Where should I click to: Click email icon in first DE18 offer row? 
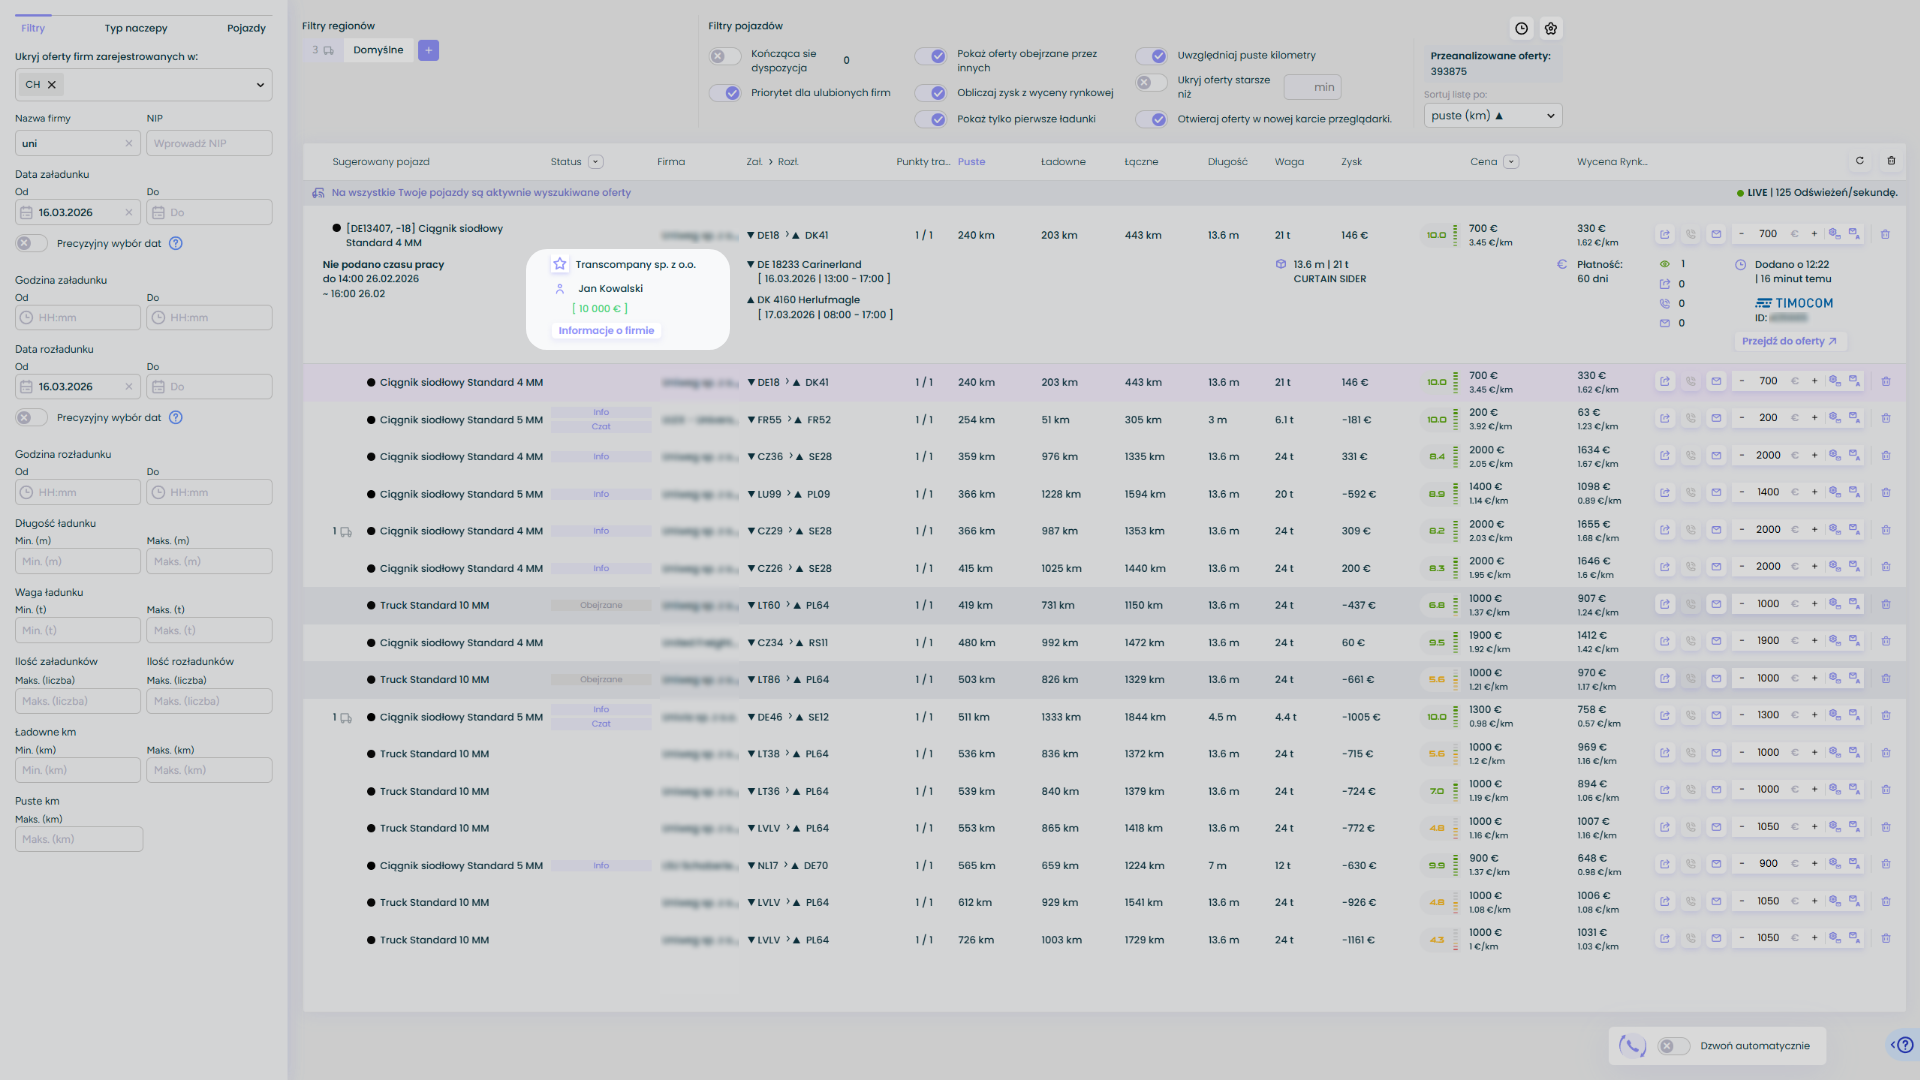[1716, 234]
